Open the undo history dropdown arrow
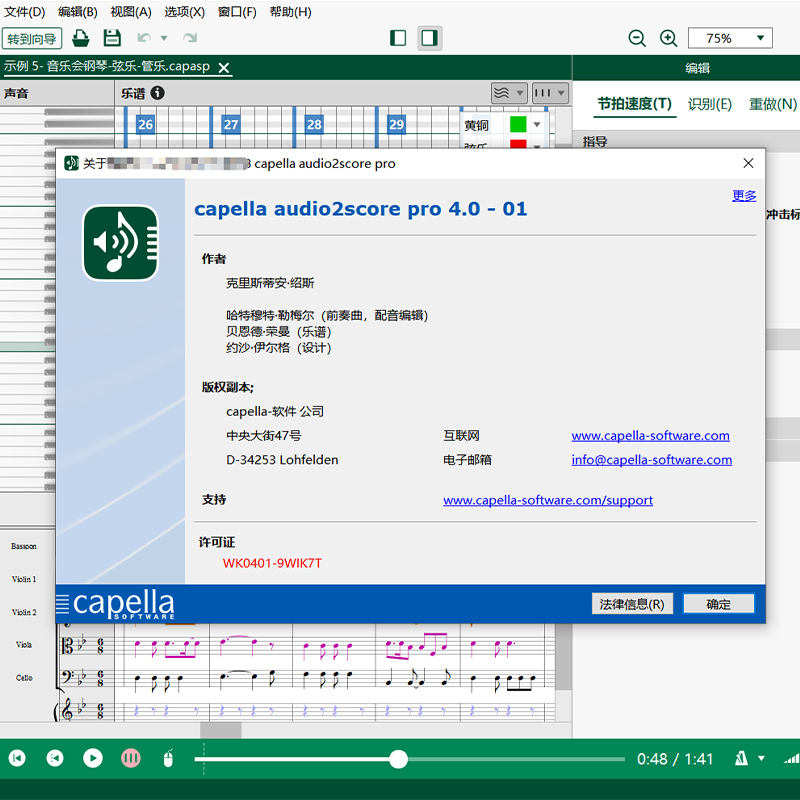The height and width of the screenshot is (800, 800). coord(164,38)
